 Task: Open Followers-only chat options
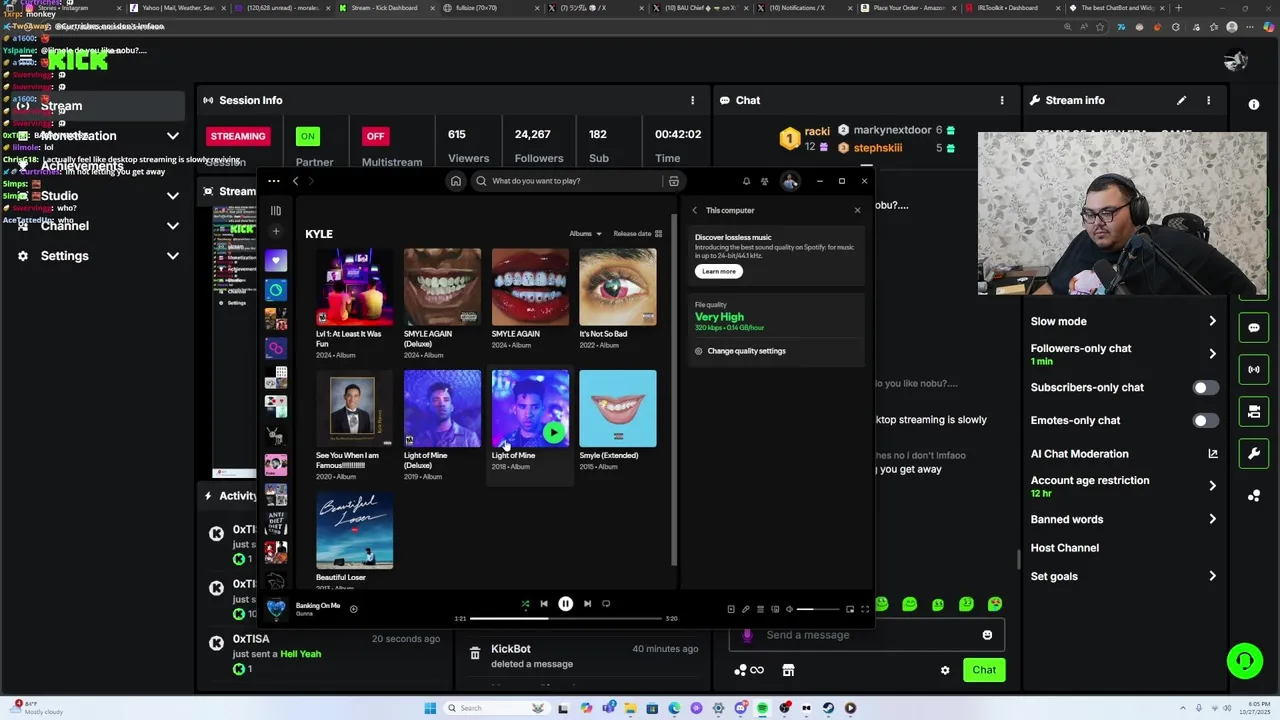tap(1124, 354)
